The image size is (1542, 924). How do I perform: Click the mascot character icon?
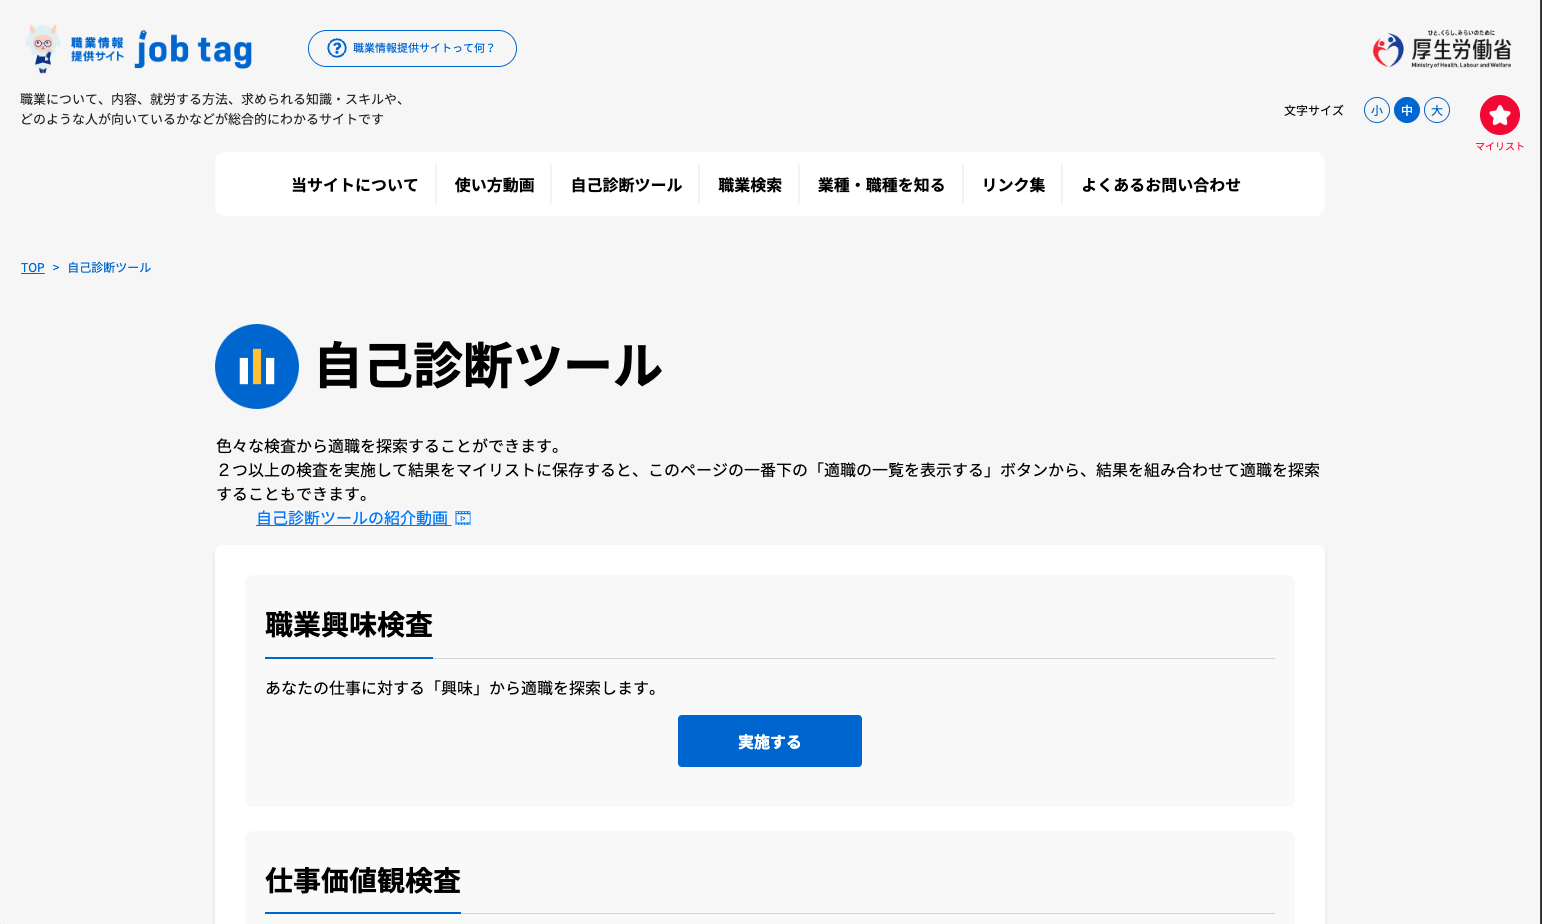pyautogui.click(x=42, y=49)
